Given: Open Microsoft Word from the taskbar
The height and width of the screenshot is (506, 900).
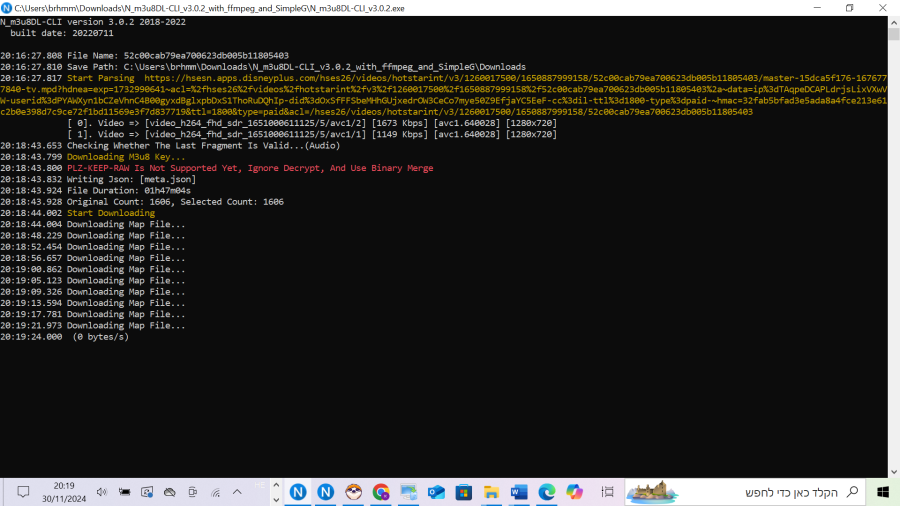Looking at the screenshot, I should coord(518,492).
